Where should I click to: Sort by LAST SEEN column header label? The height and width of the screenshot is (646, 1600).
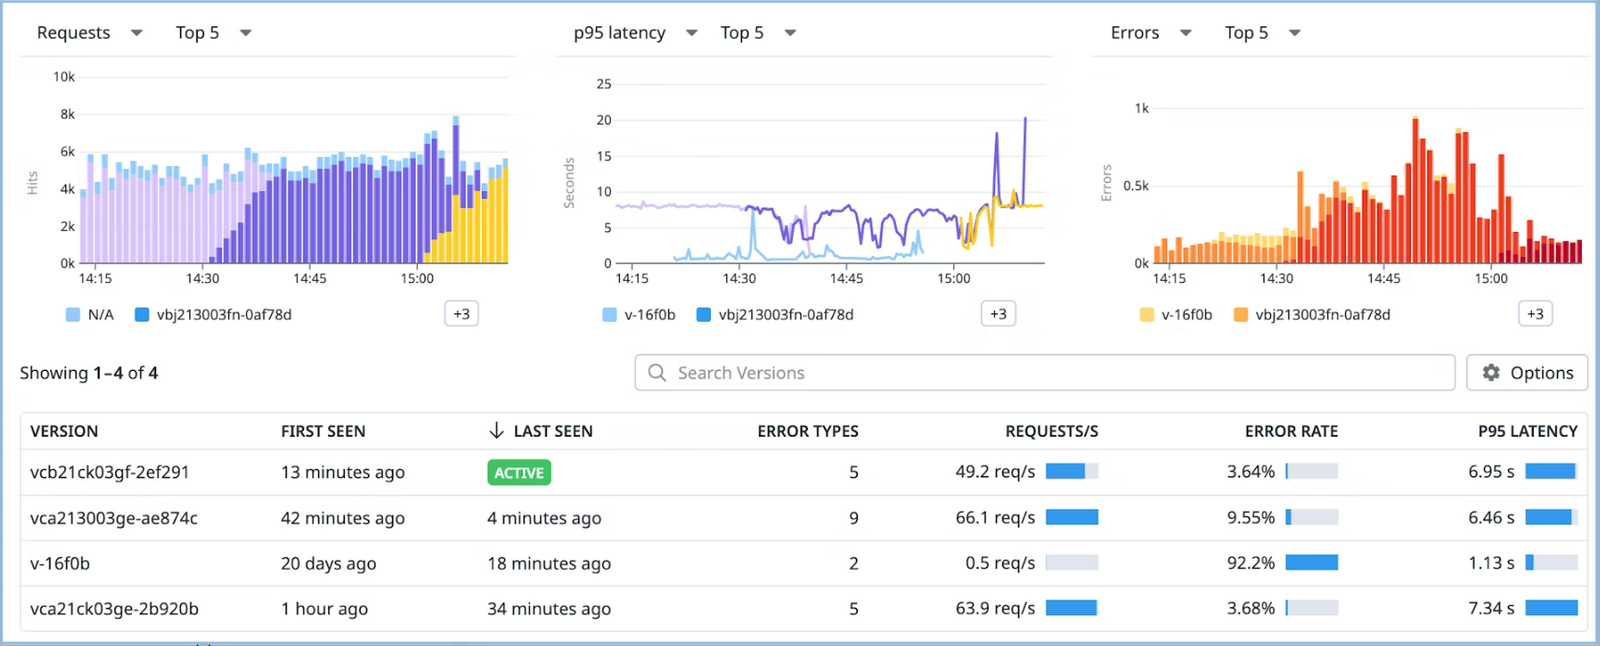(x=553, y=432)
